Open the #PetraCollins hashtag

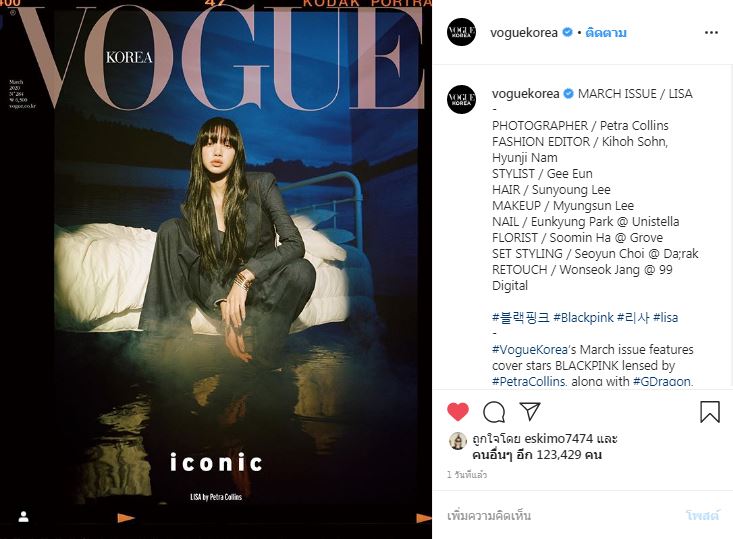529,381
